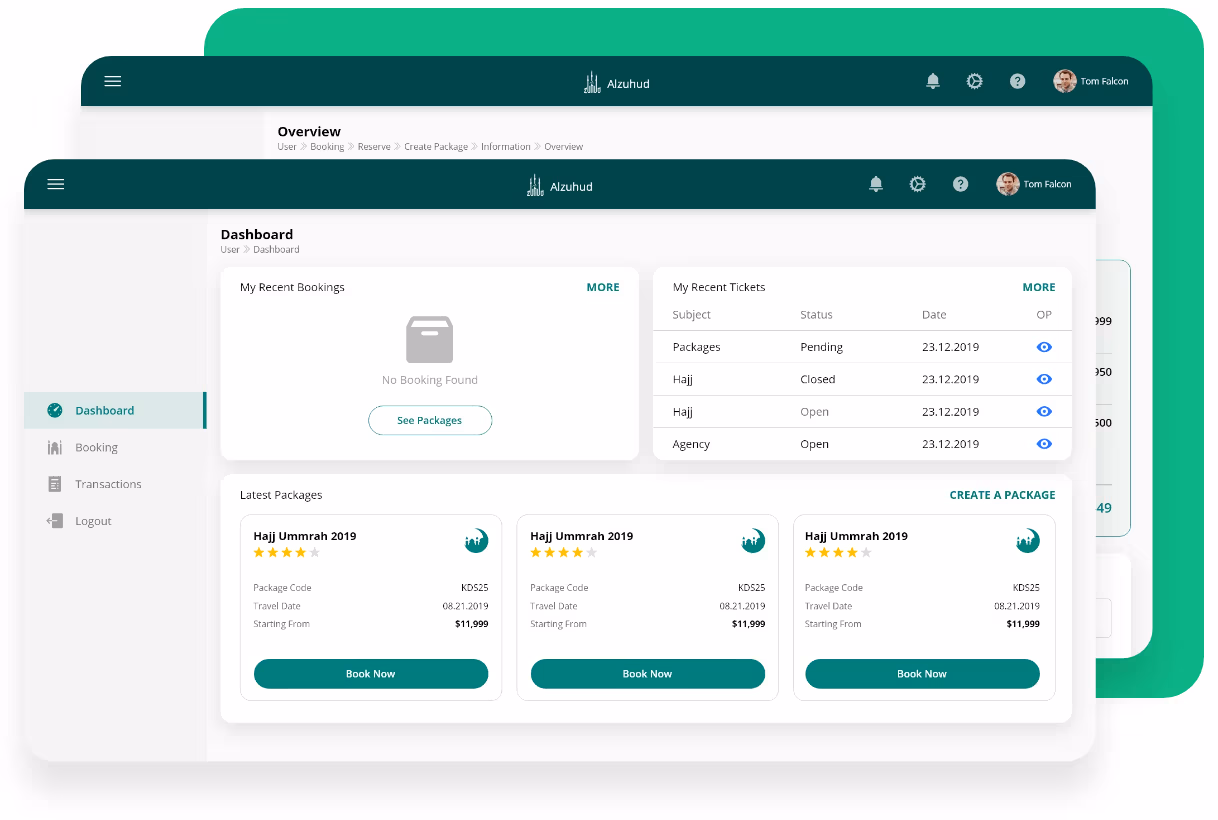
Task: View the Packages ticket via eye icon
Action: tap(1044, 347)
